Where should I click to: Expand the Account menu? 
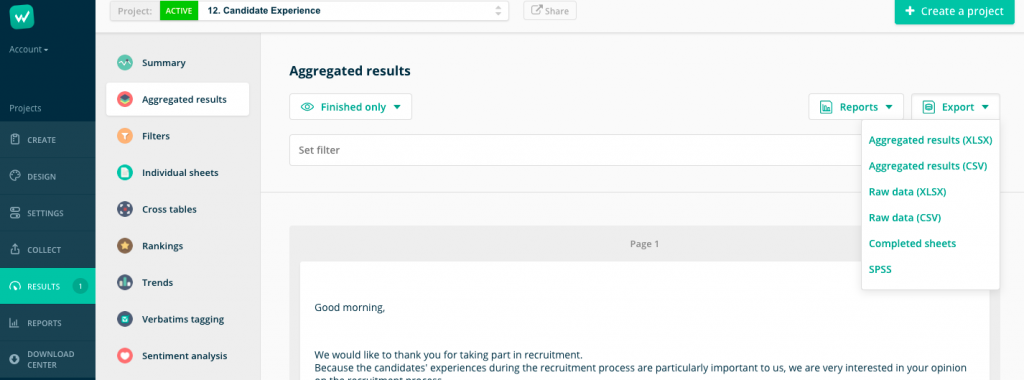coord(29,50)
